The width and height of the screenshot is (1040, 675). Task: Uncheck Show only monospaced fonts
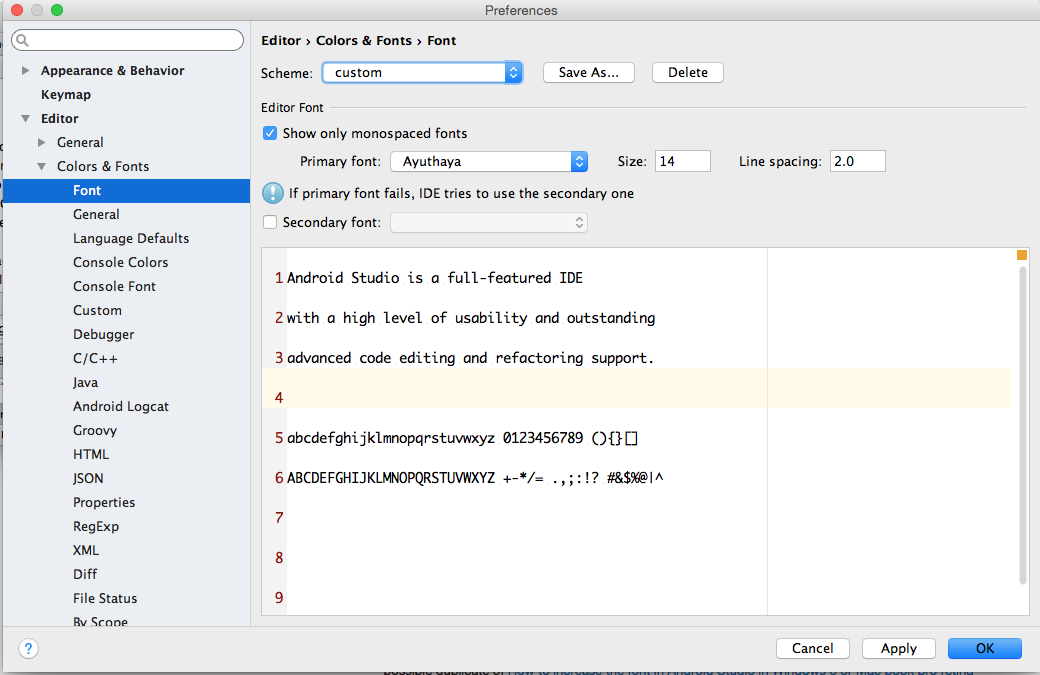[270, 133]
